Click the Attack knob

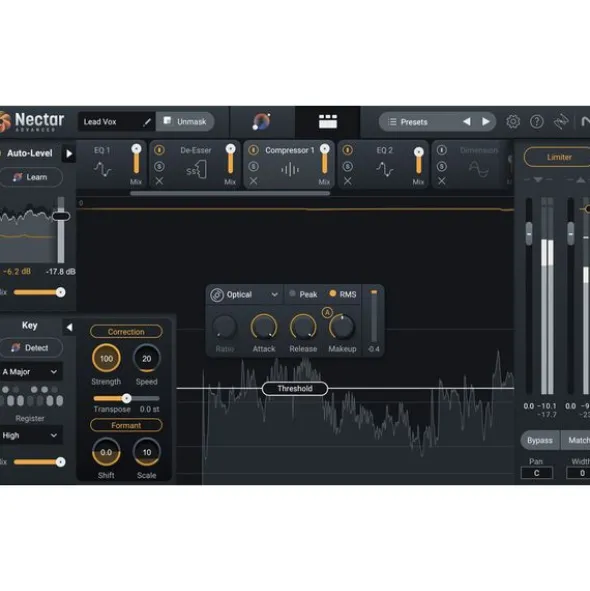[x=264, y=327]
